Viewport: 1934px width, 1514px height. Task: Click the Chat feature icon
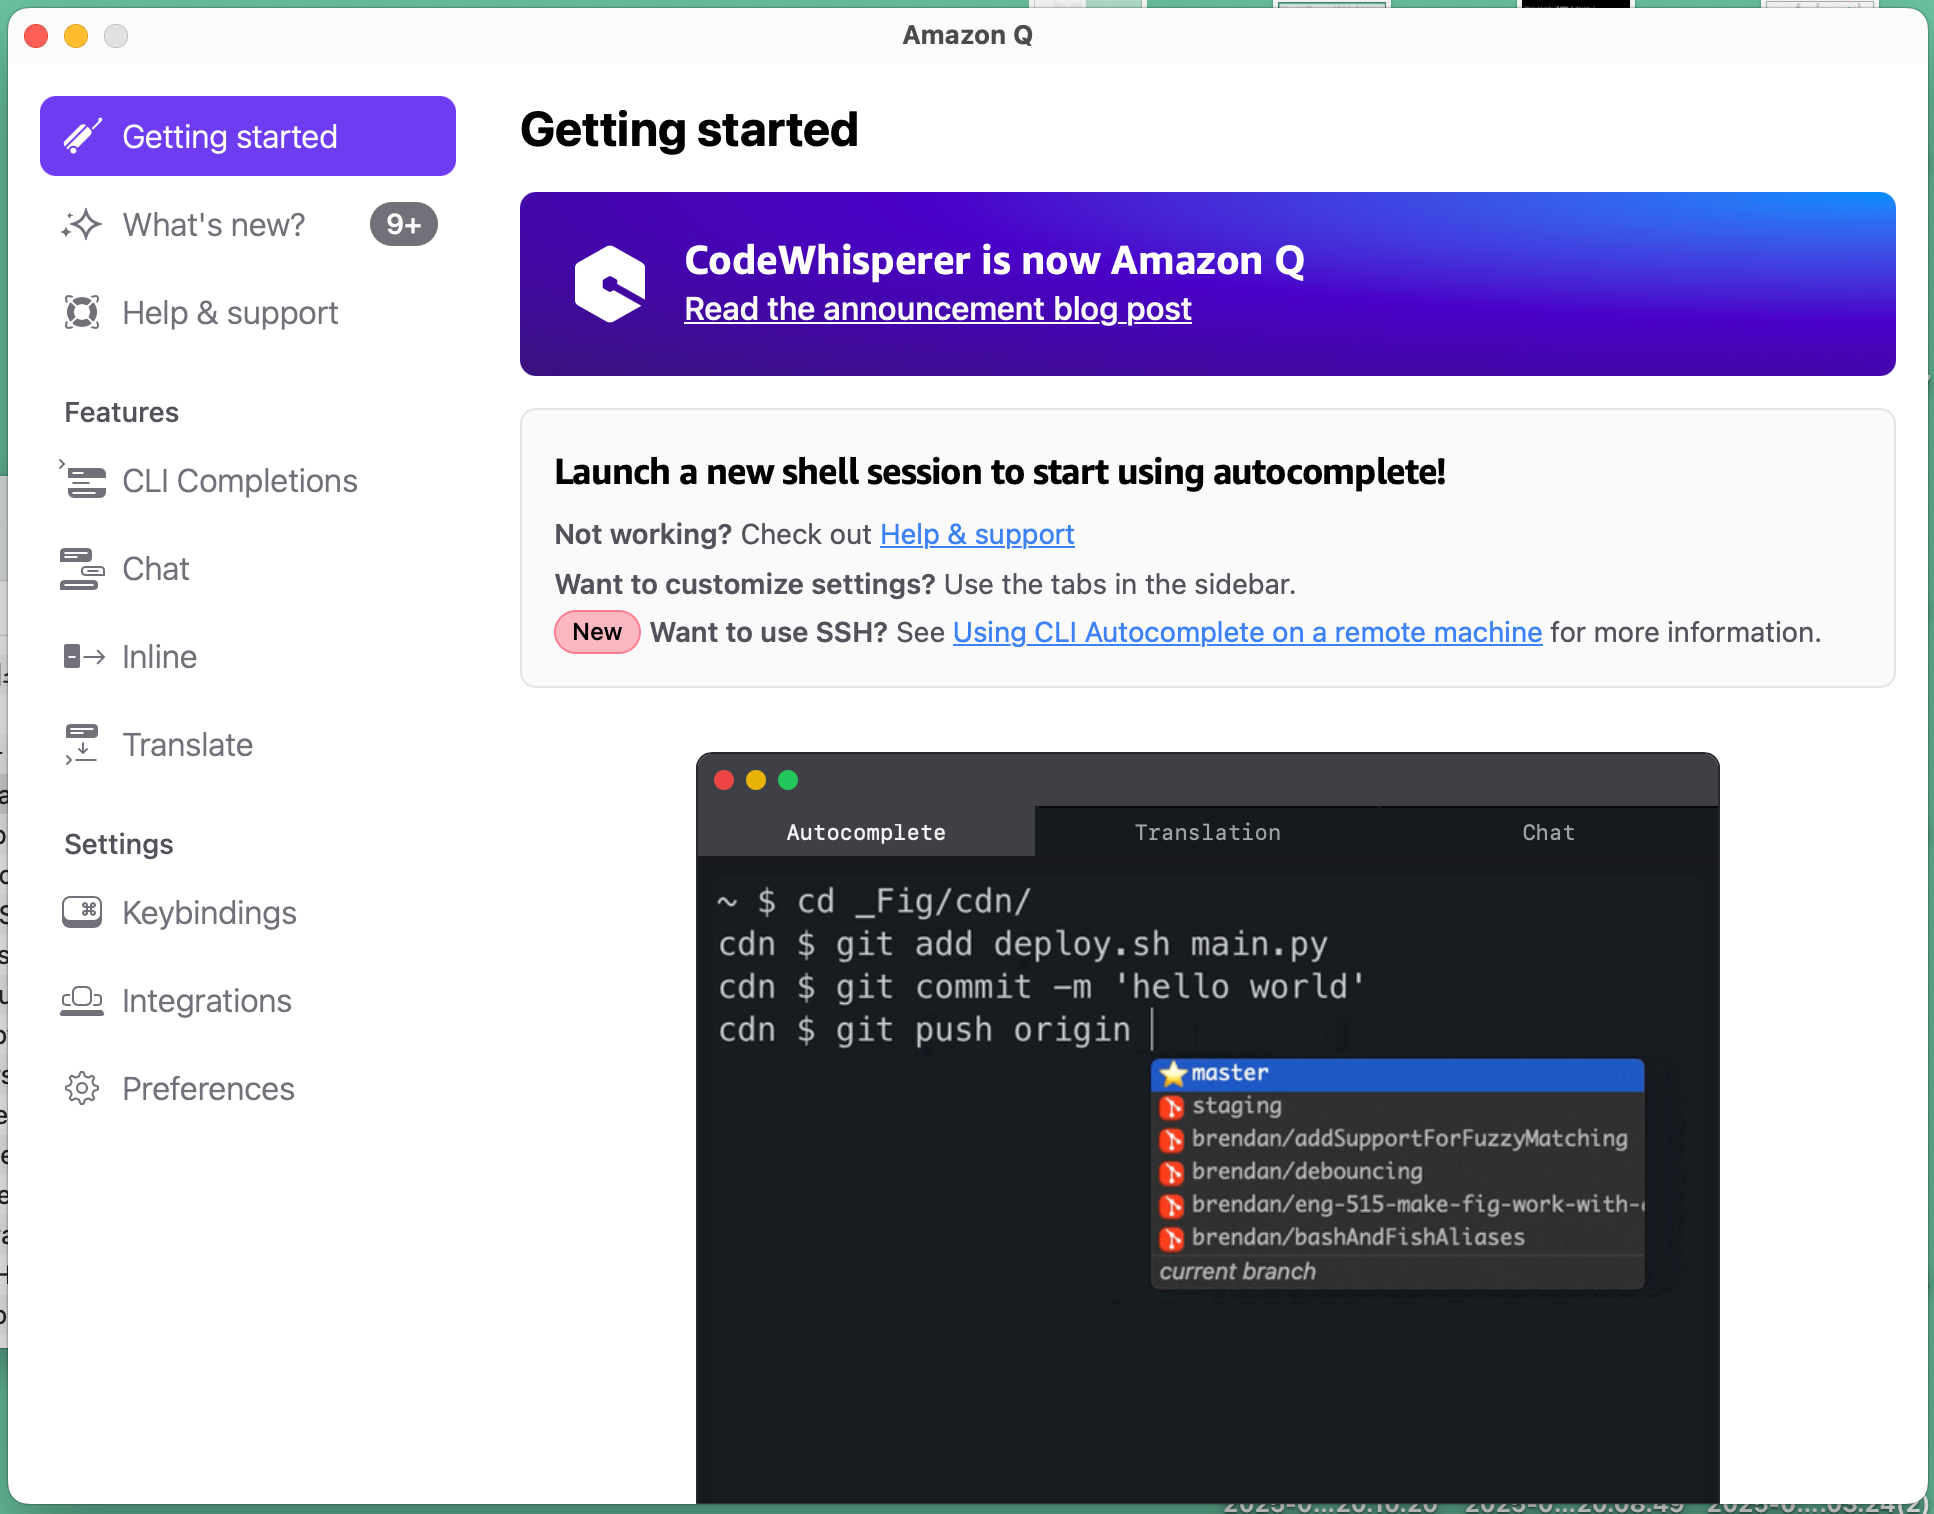coord(82,568)
